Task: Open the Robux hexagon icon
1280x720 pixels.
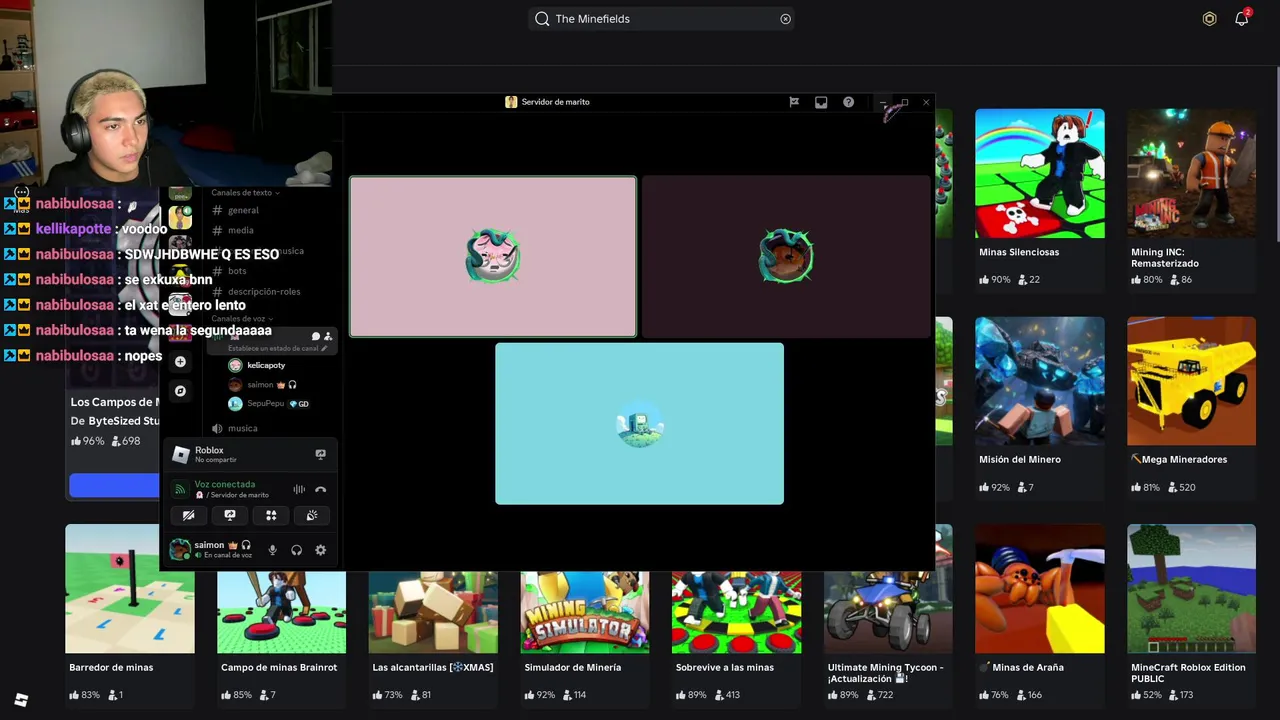Action: 1209,18
